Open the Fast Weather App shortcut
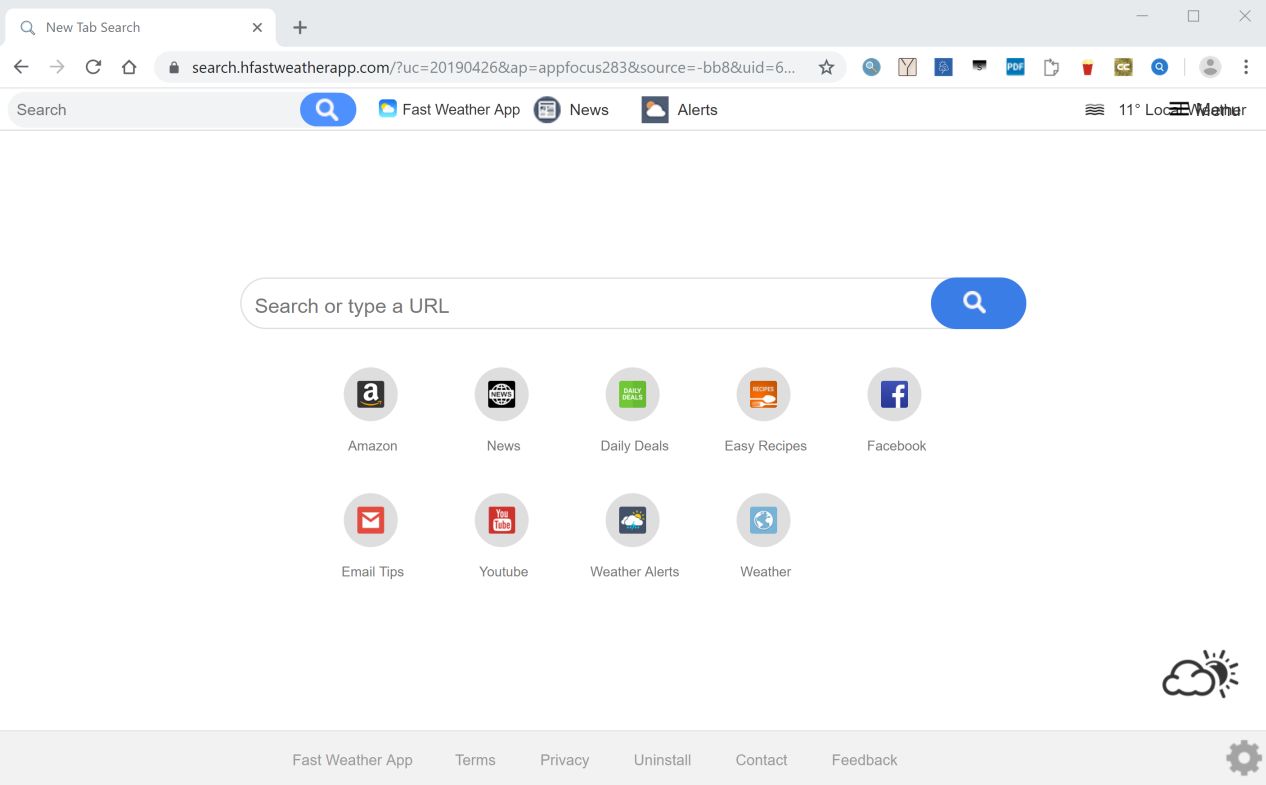Viewport: 1266px width, 785px height. pos(448,110)
